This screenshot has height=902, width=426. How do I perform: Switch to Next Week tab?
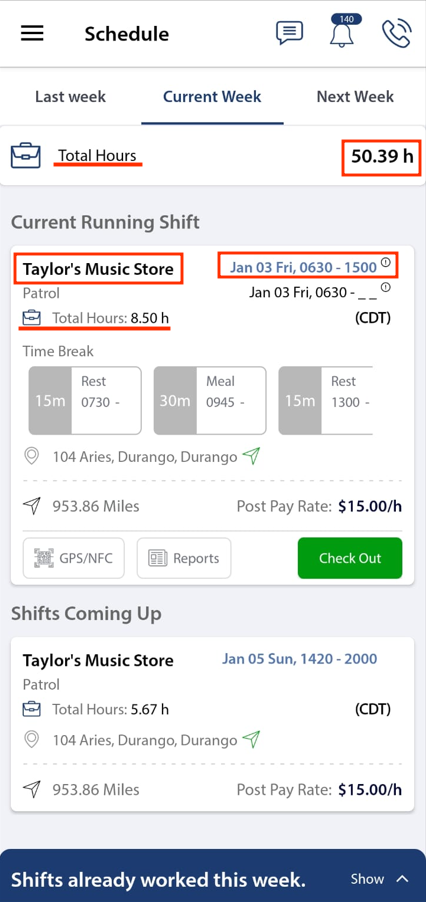click(x=355, y=97)
